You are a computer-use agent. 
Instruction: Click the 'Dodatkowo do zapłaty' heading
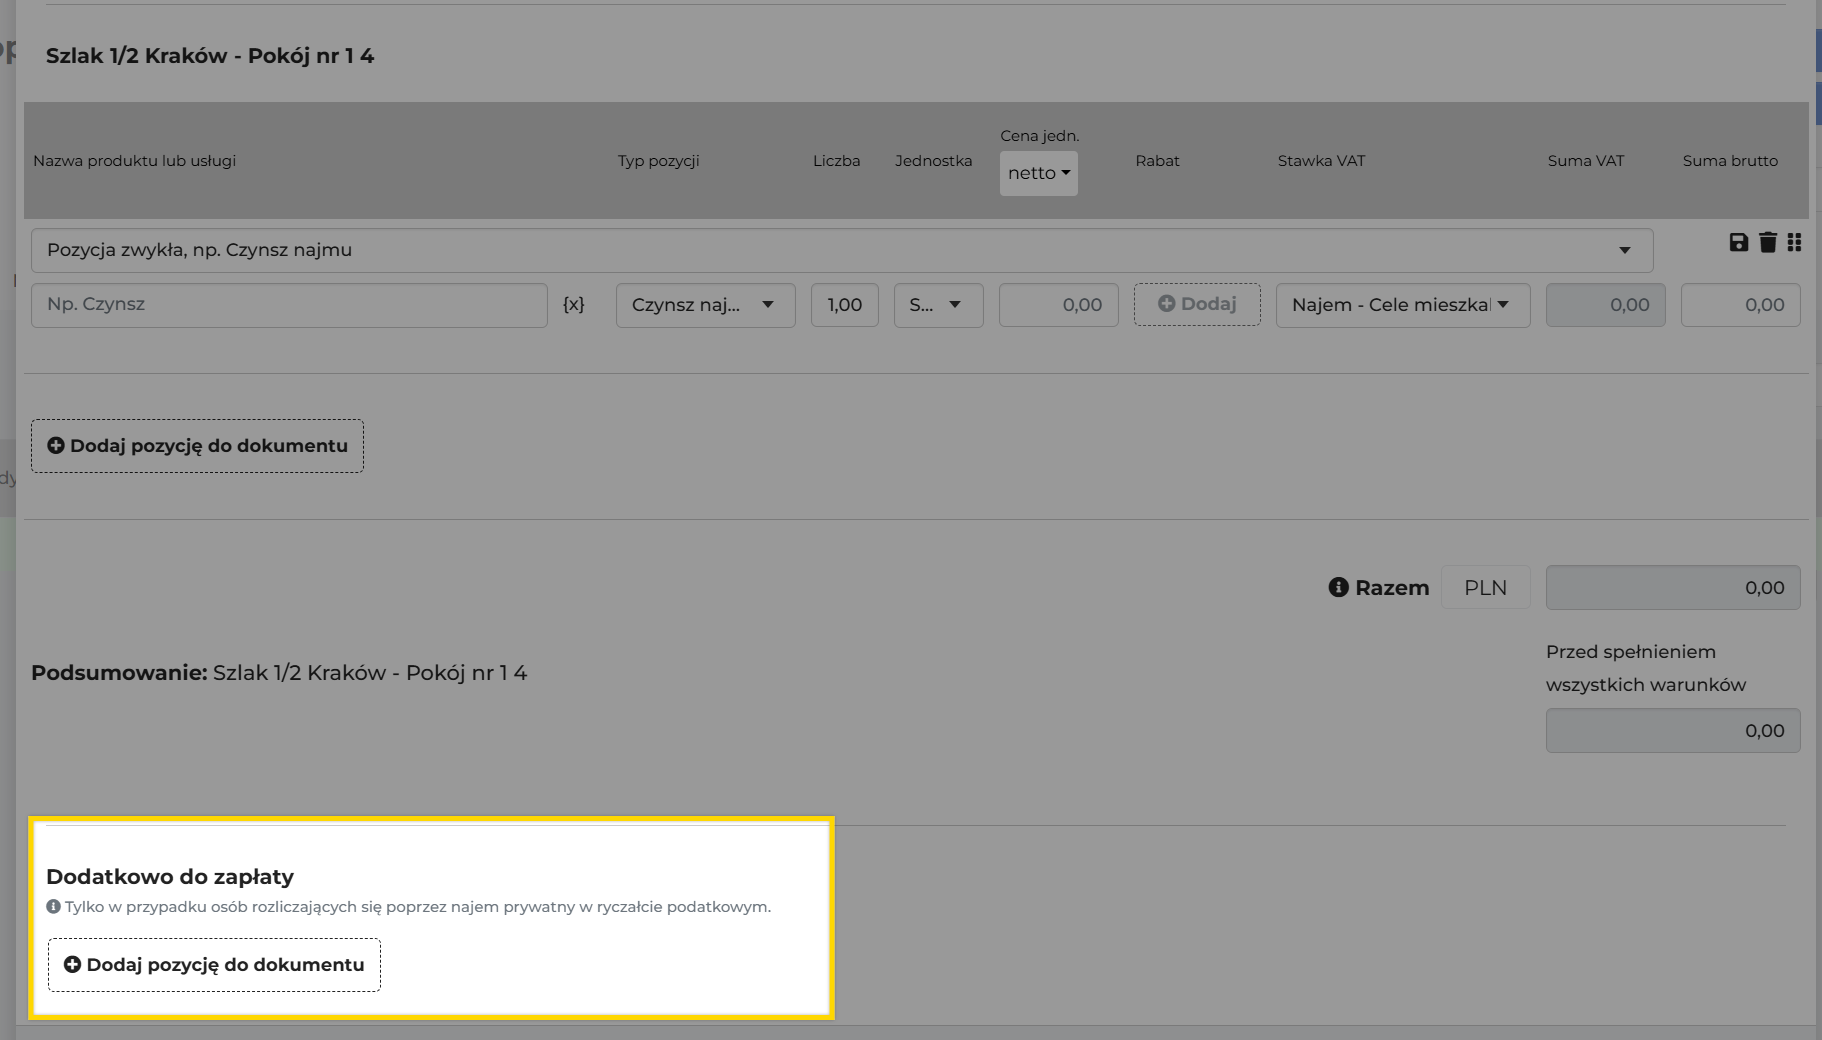click(170, 877)
